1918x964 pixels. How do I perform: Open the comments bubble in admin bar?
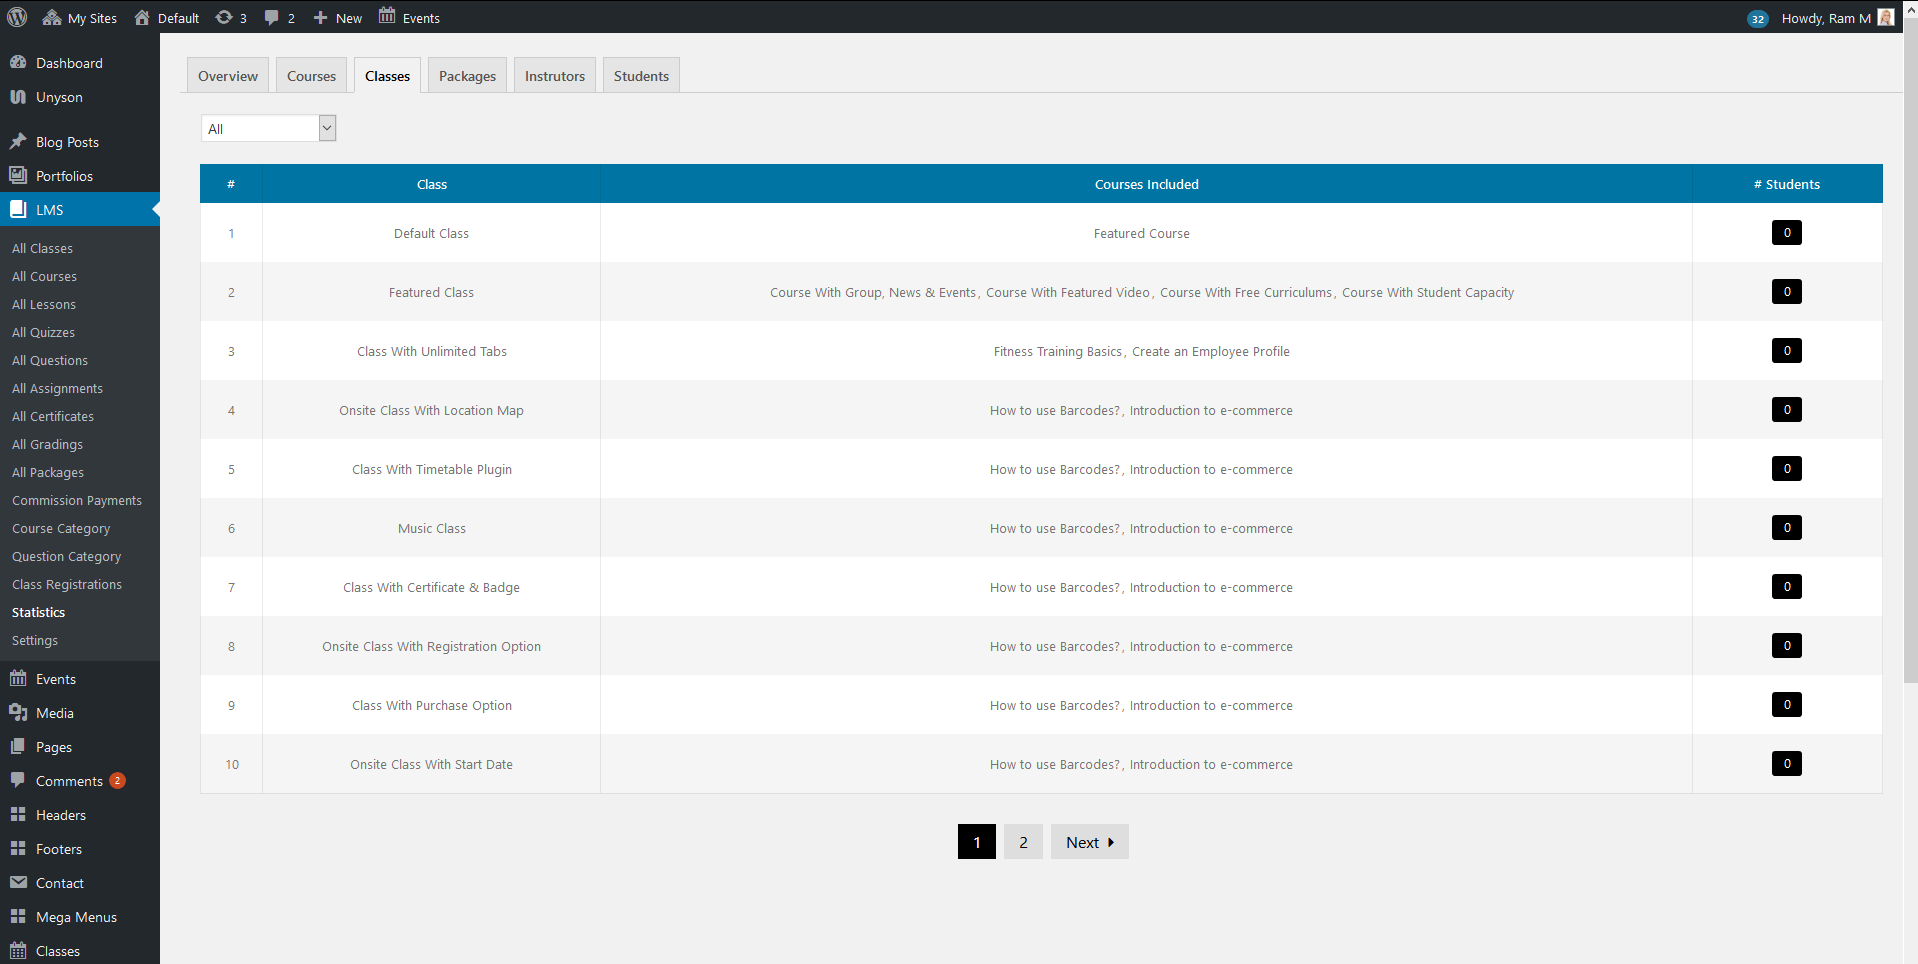[271, 18]
